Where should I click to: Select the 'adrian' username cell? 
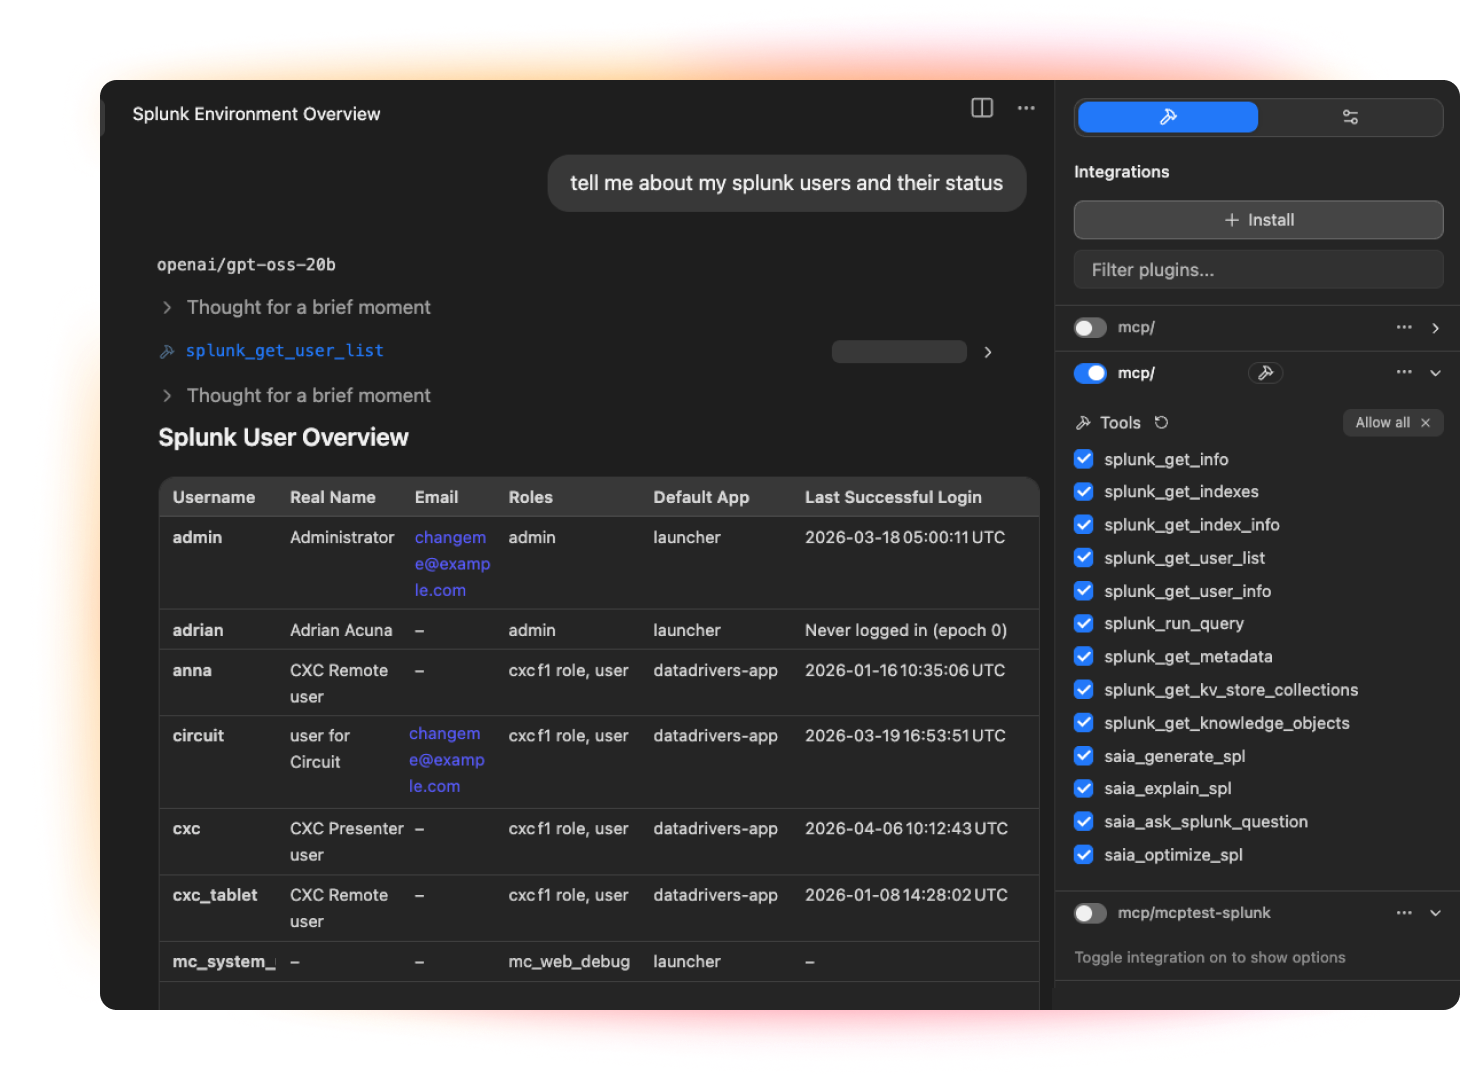(x=198, y=630)
